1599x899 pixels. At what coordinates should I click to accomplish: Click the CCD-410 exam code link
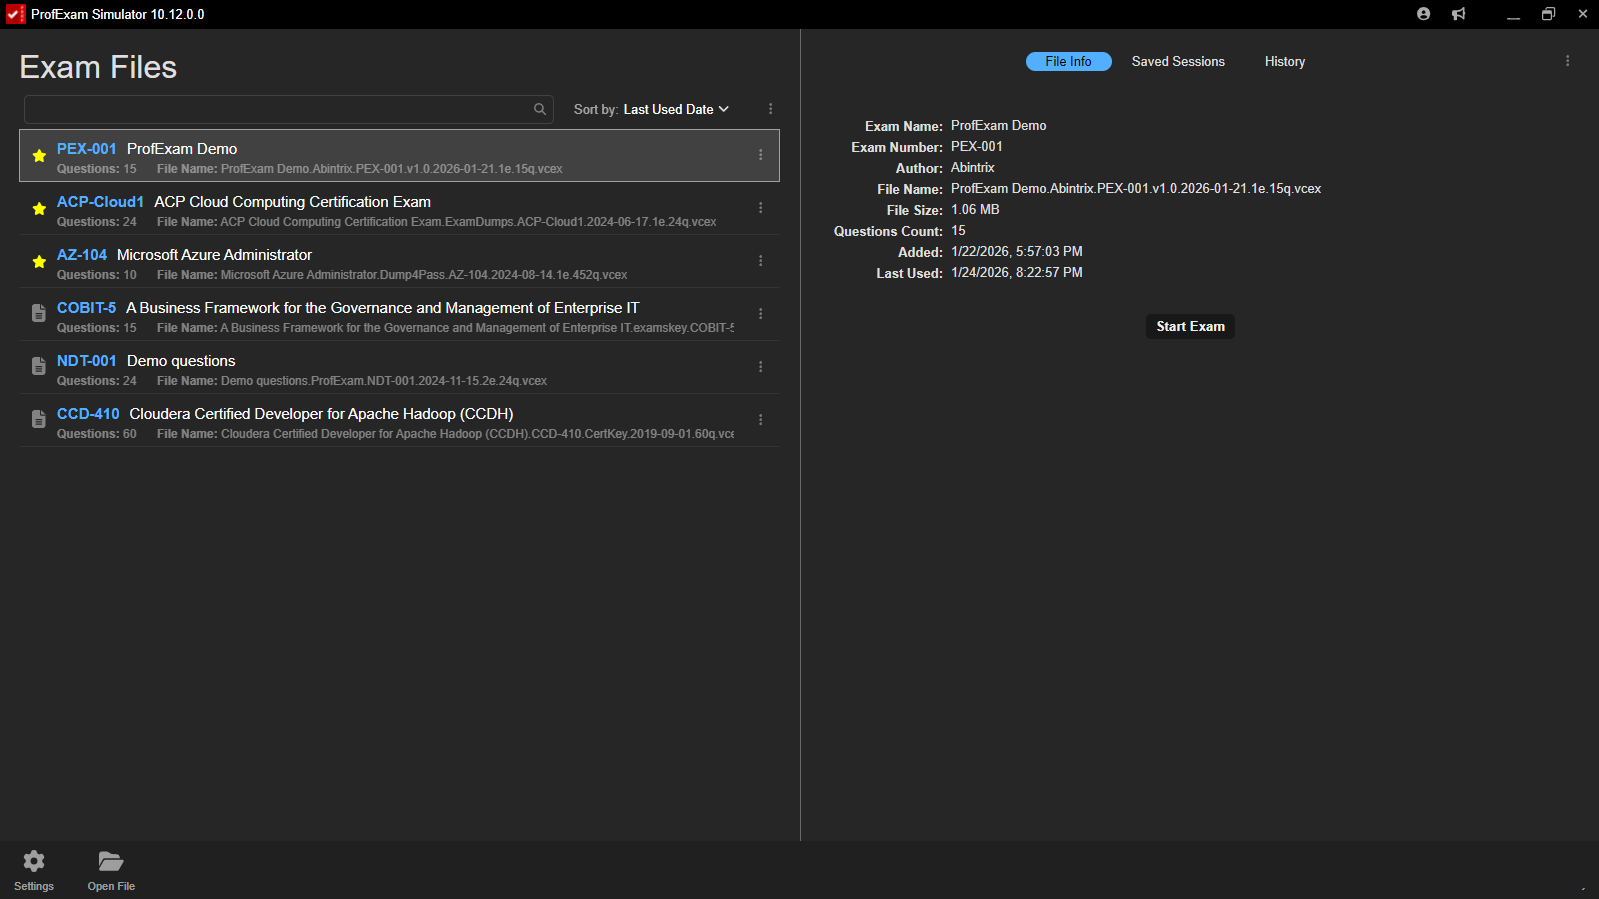click(88, 414)
